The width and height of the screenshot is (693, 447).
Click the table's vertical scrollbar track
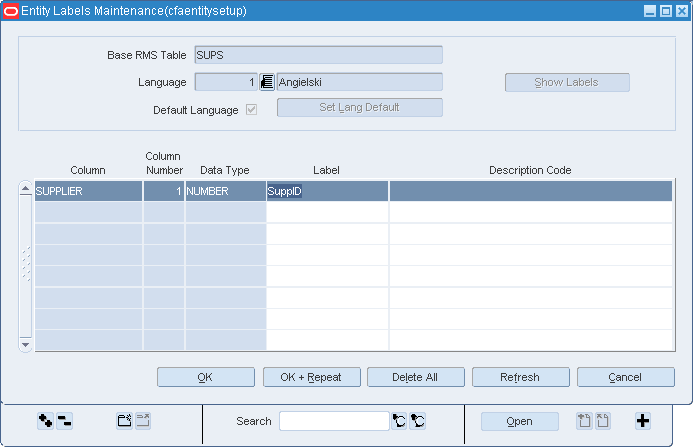pos(26,266)
